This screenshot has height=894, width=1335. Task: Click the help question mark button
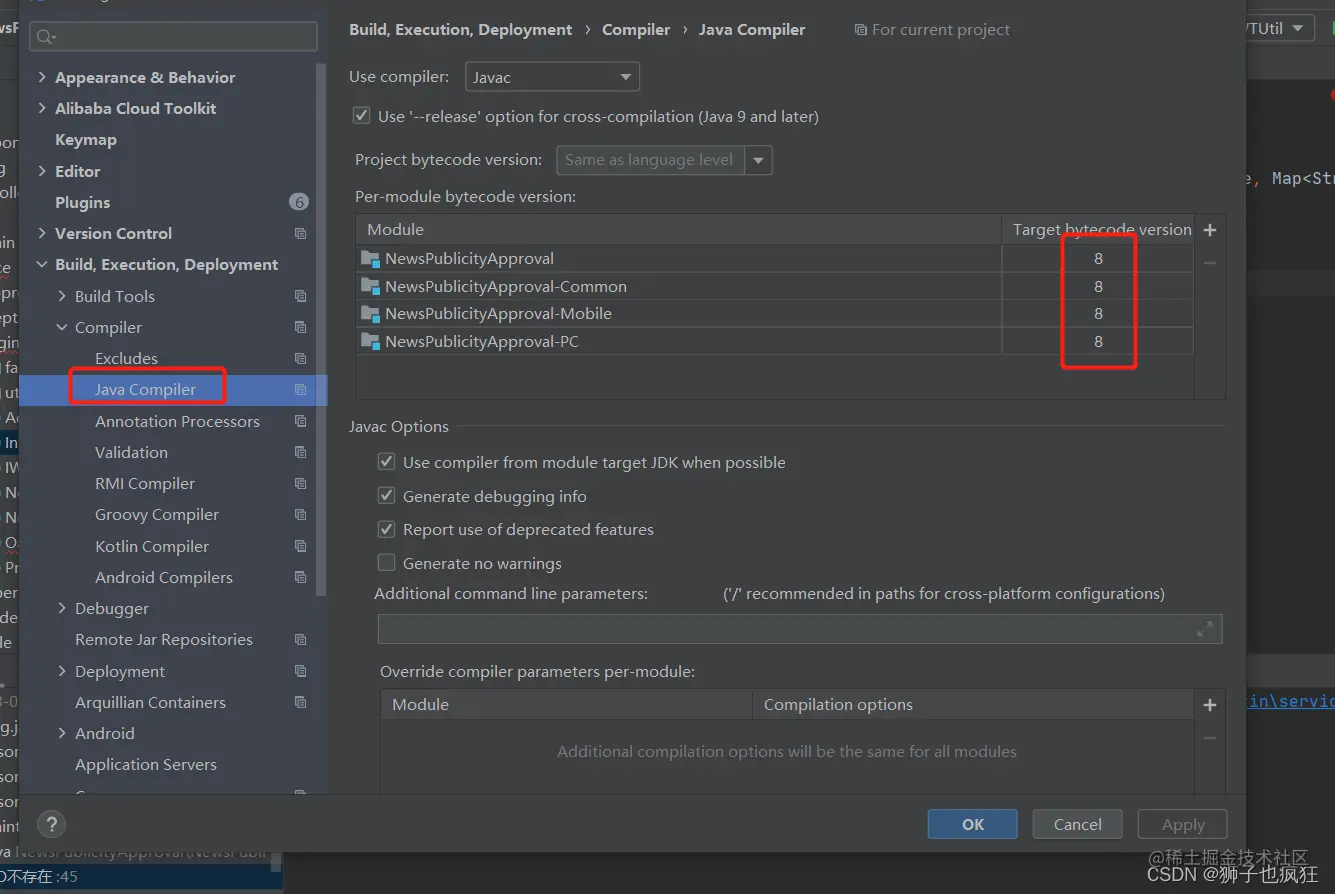51,825
